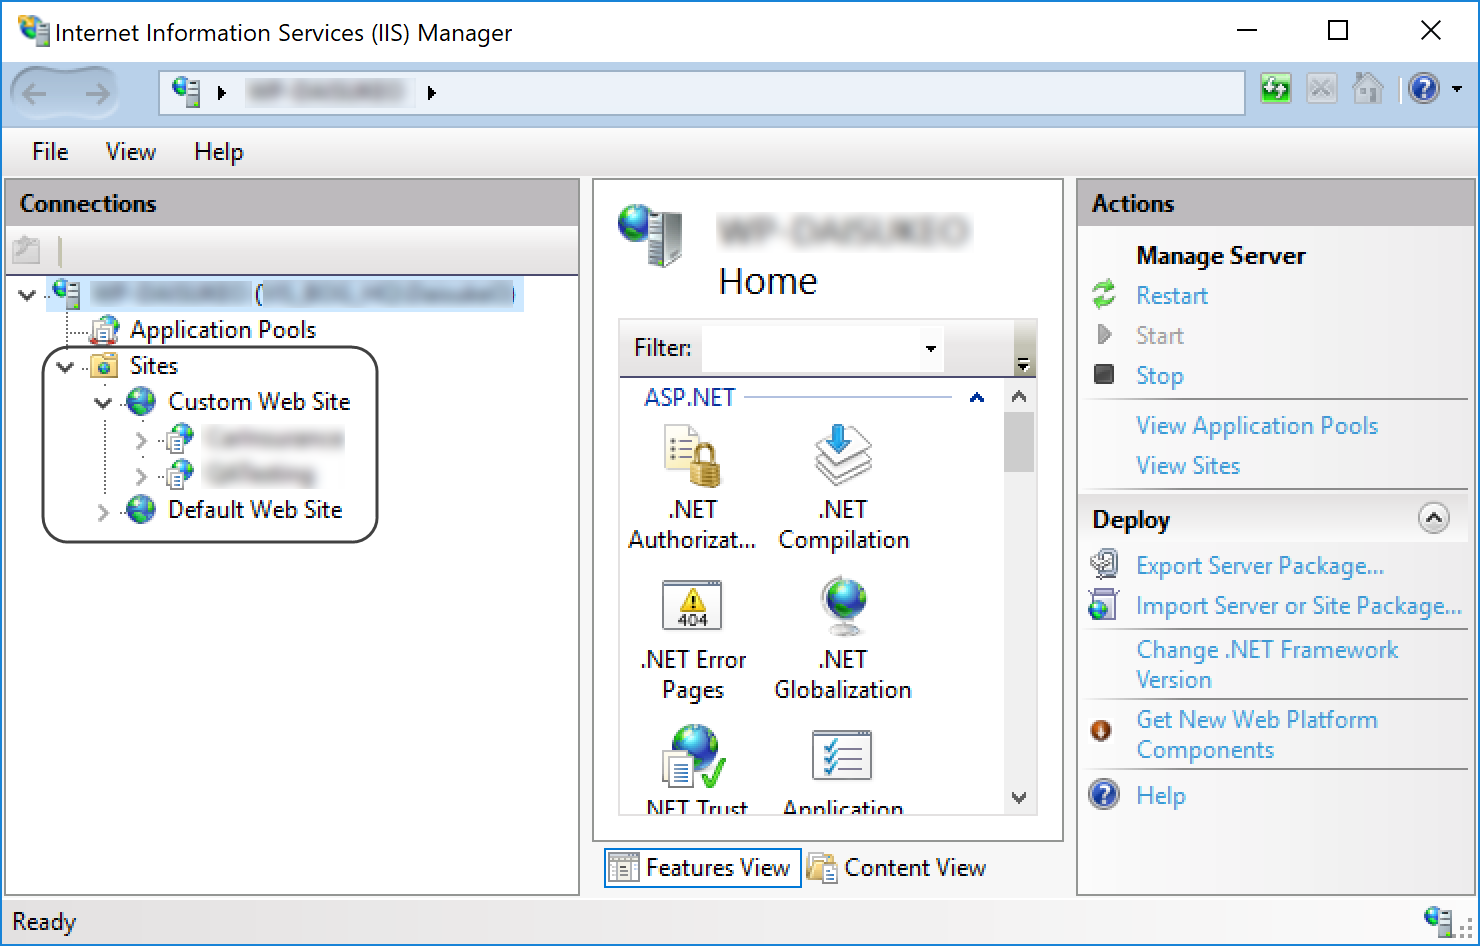This screenshot has width=1480, height=946.
Task: Click View Sites link
Action: coord(1188,466)
